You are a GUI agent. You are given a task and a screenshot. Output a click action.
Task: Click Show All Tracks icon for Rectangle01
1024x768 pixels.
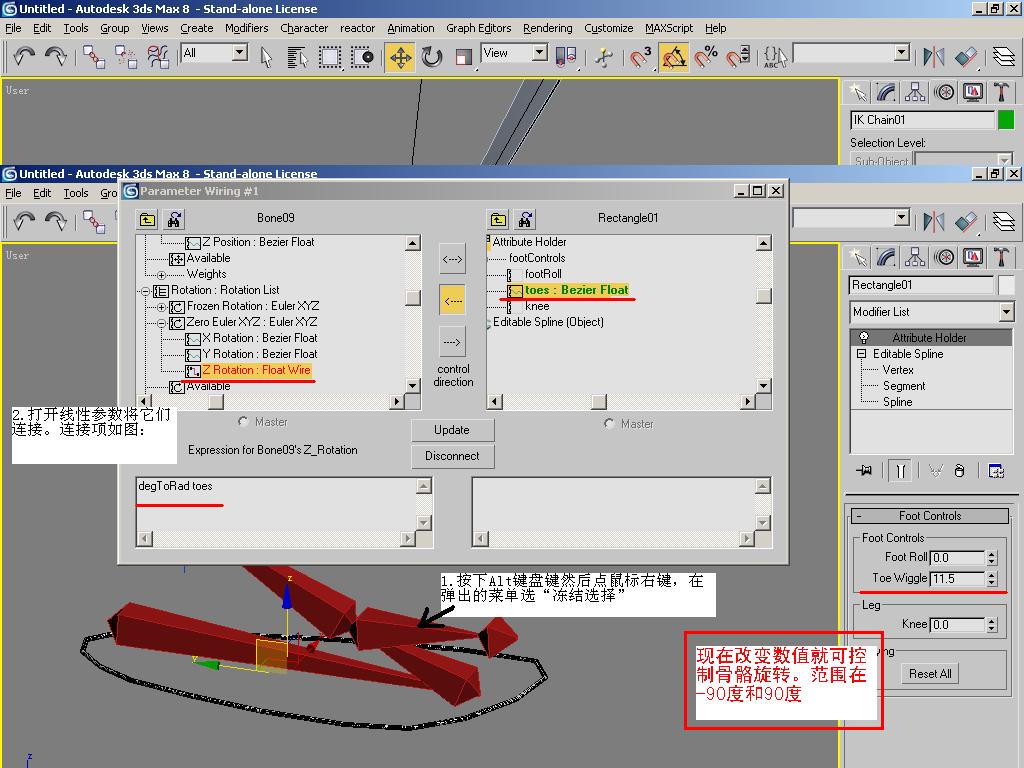[498, 219]
